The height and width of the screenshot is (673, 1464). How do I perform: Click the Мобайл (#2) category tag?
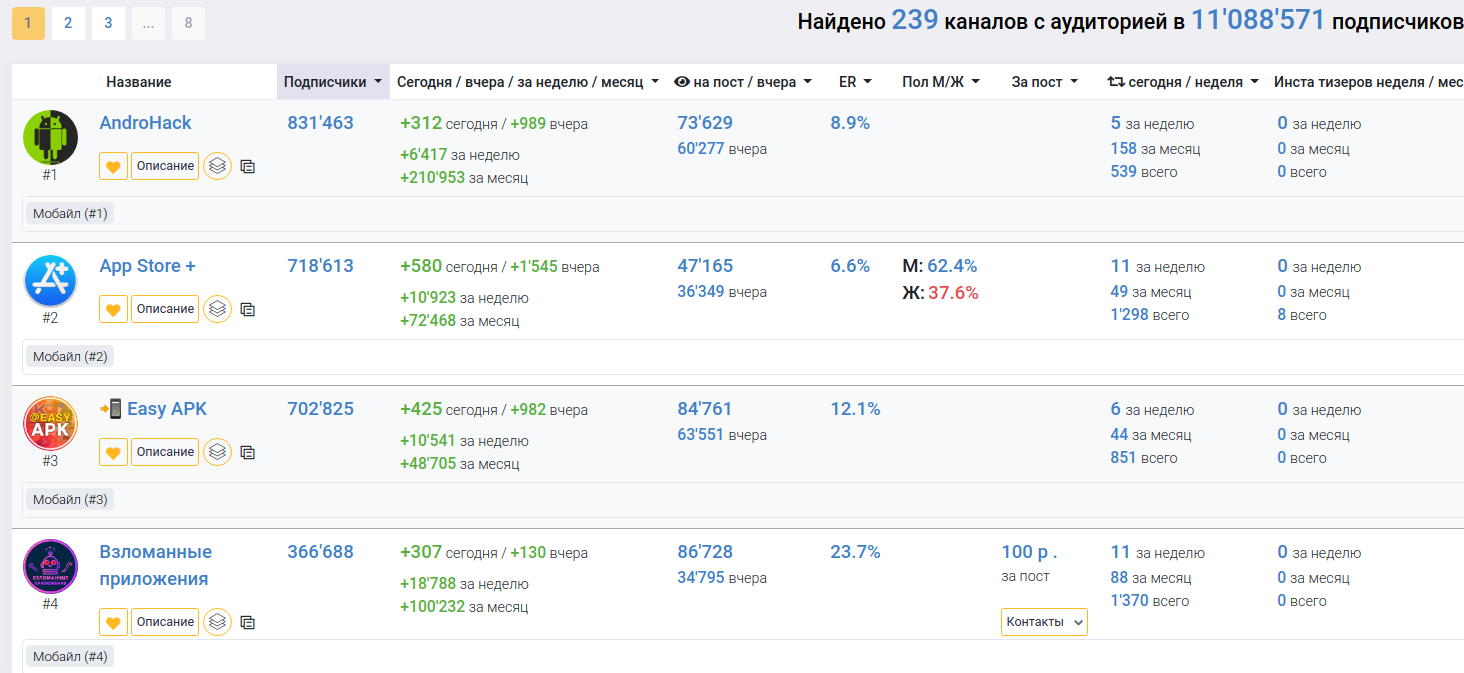[70, 356]
